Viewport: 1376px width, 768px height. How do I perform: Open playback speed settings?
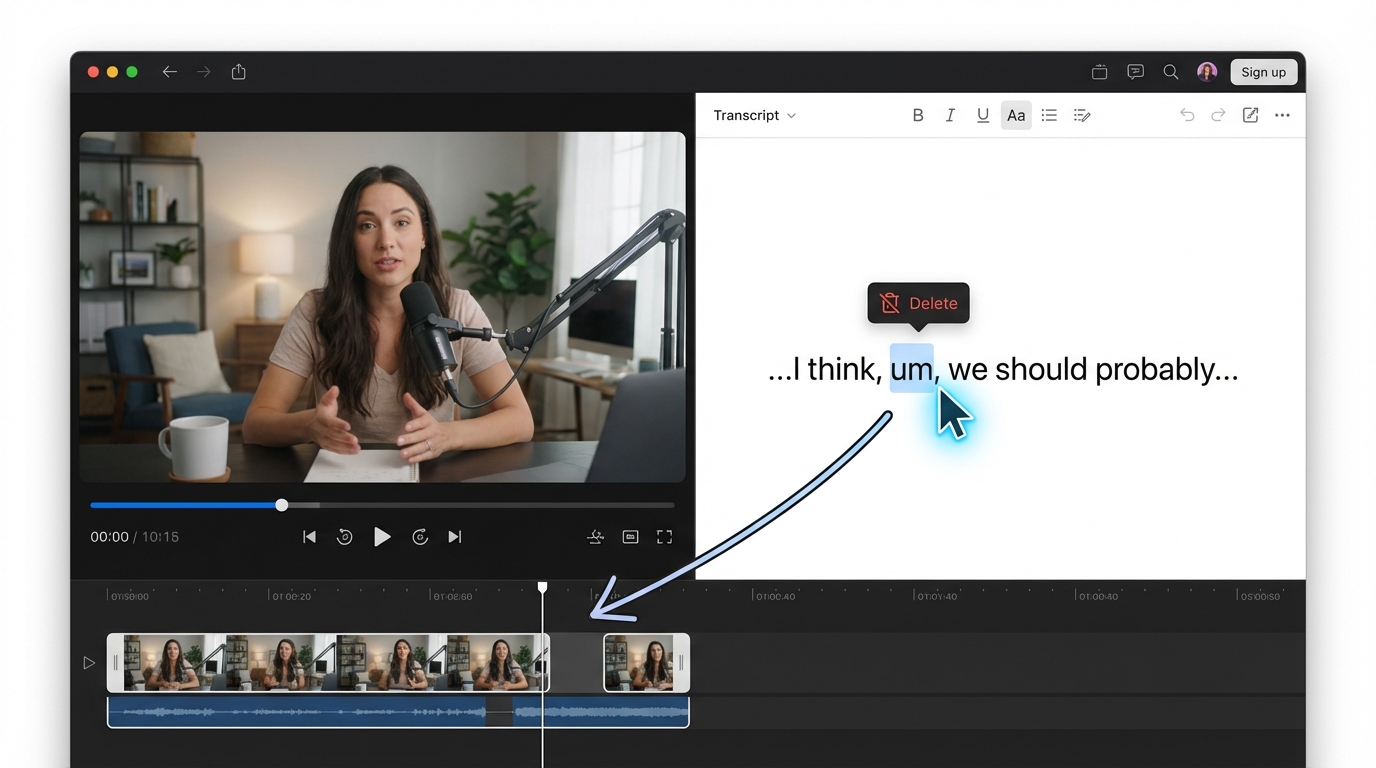[595, 536]
